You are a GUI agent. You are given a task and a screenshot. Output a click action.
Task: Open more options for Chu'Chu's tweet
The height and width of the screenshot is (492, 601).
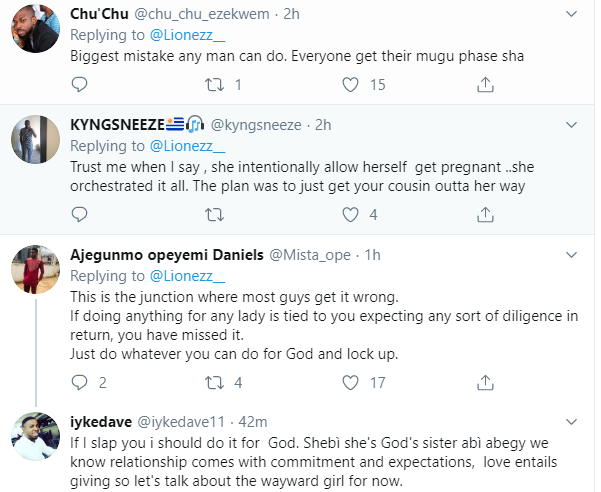(x=571, y=14)
